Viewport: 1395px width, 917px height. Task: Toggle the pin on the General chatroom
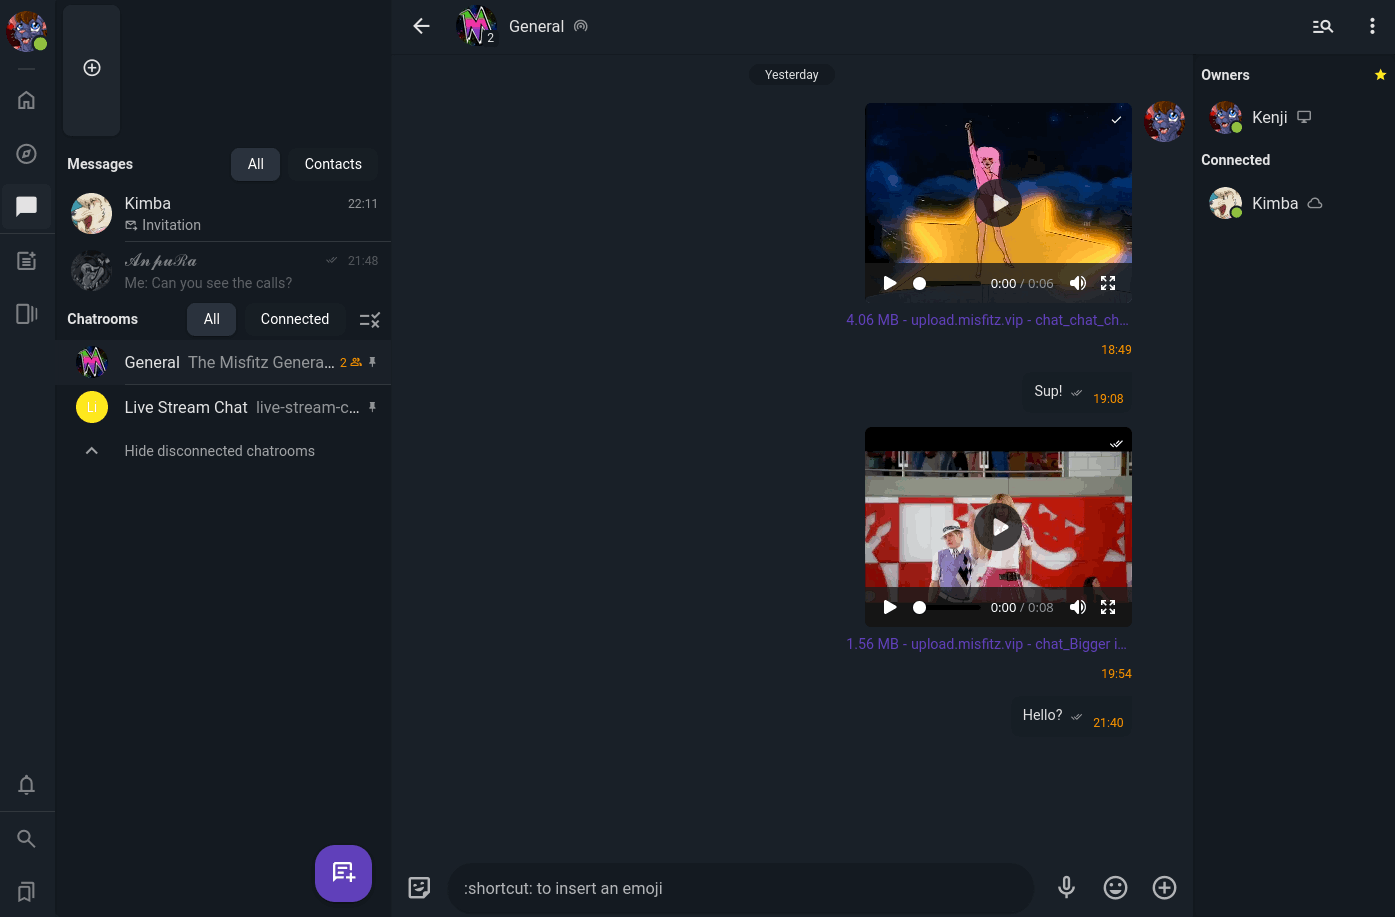coord(372,361)
